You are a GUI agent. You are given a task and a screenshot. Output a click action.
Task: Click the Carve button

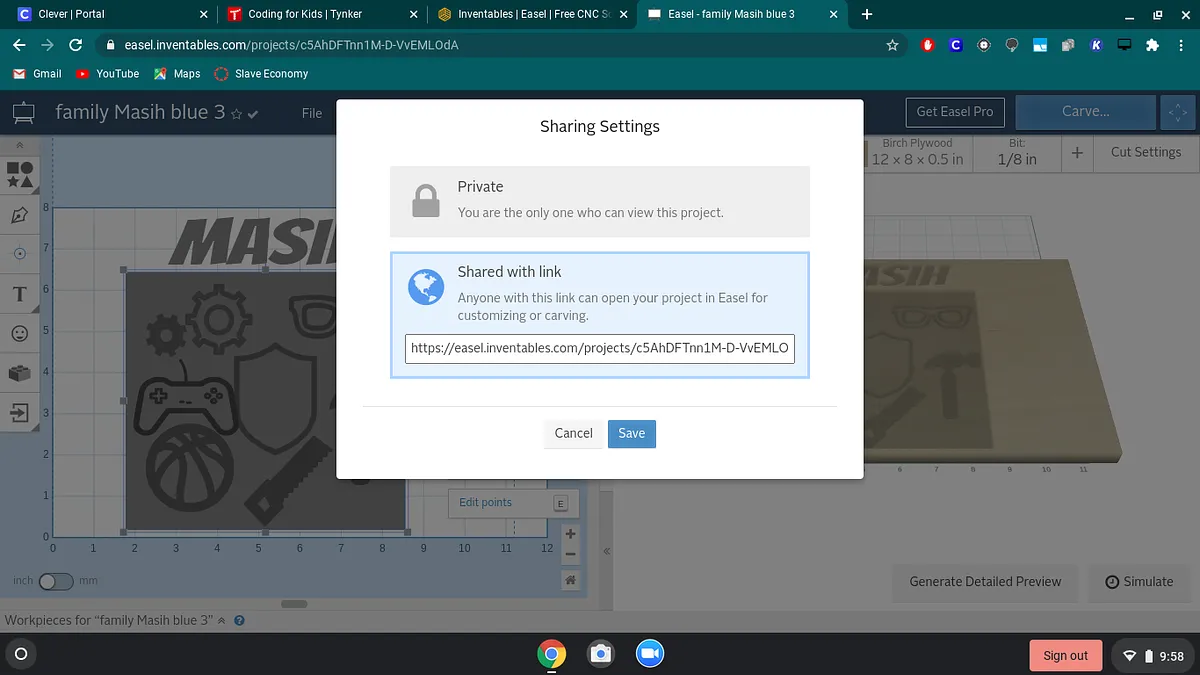[x=1085, y=112]
